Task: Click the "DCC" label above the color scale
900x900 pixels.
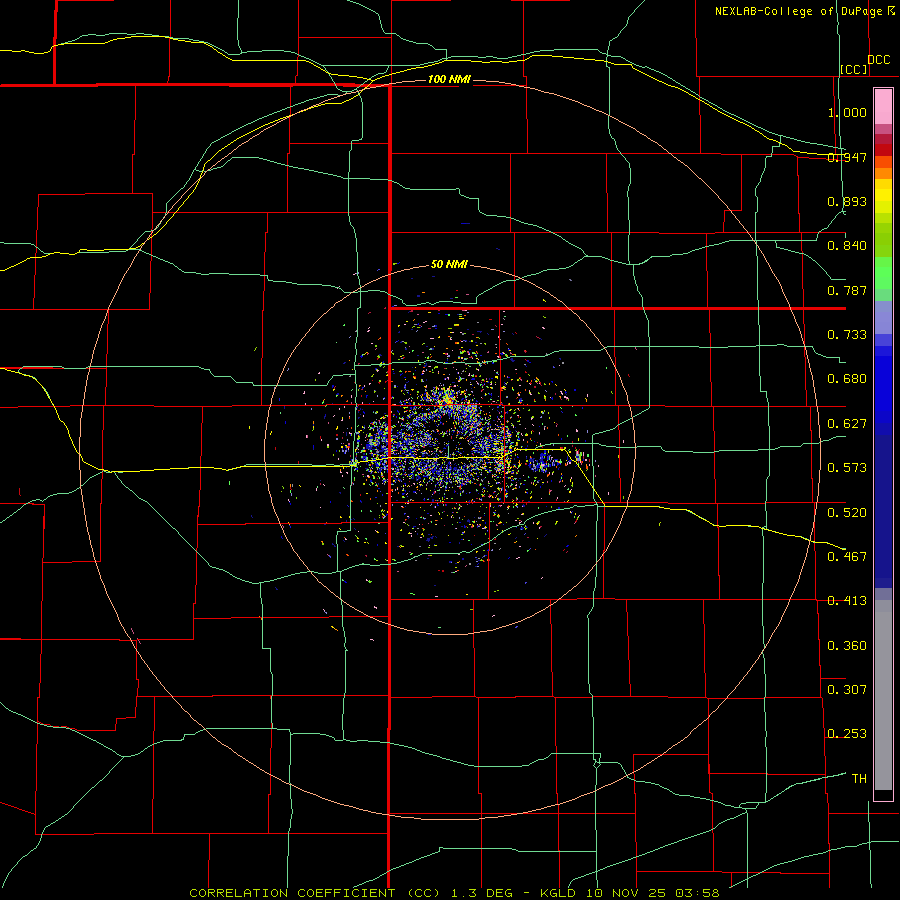Action: coord(879,60)
